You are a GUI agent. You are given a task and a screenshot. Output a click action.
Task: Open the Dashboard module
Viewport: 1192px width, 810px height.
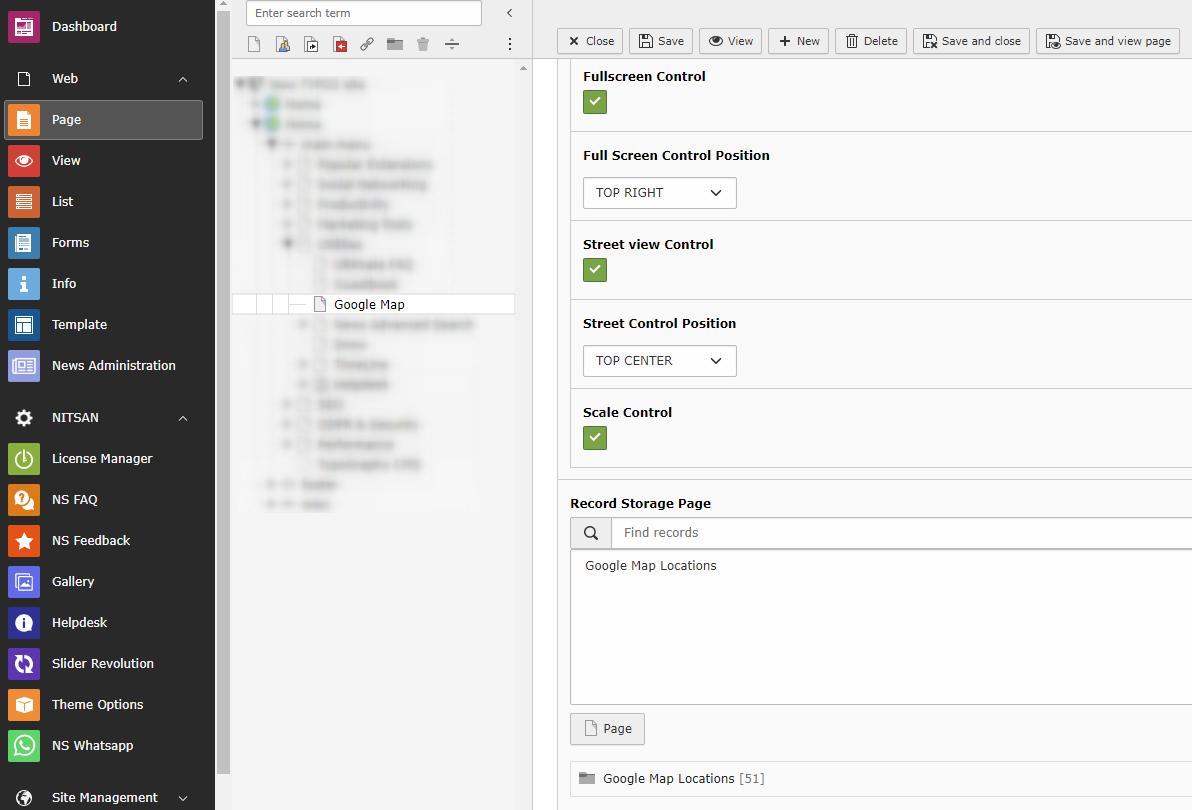click(103, 27)
